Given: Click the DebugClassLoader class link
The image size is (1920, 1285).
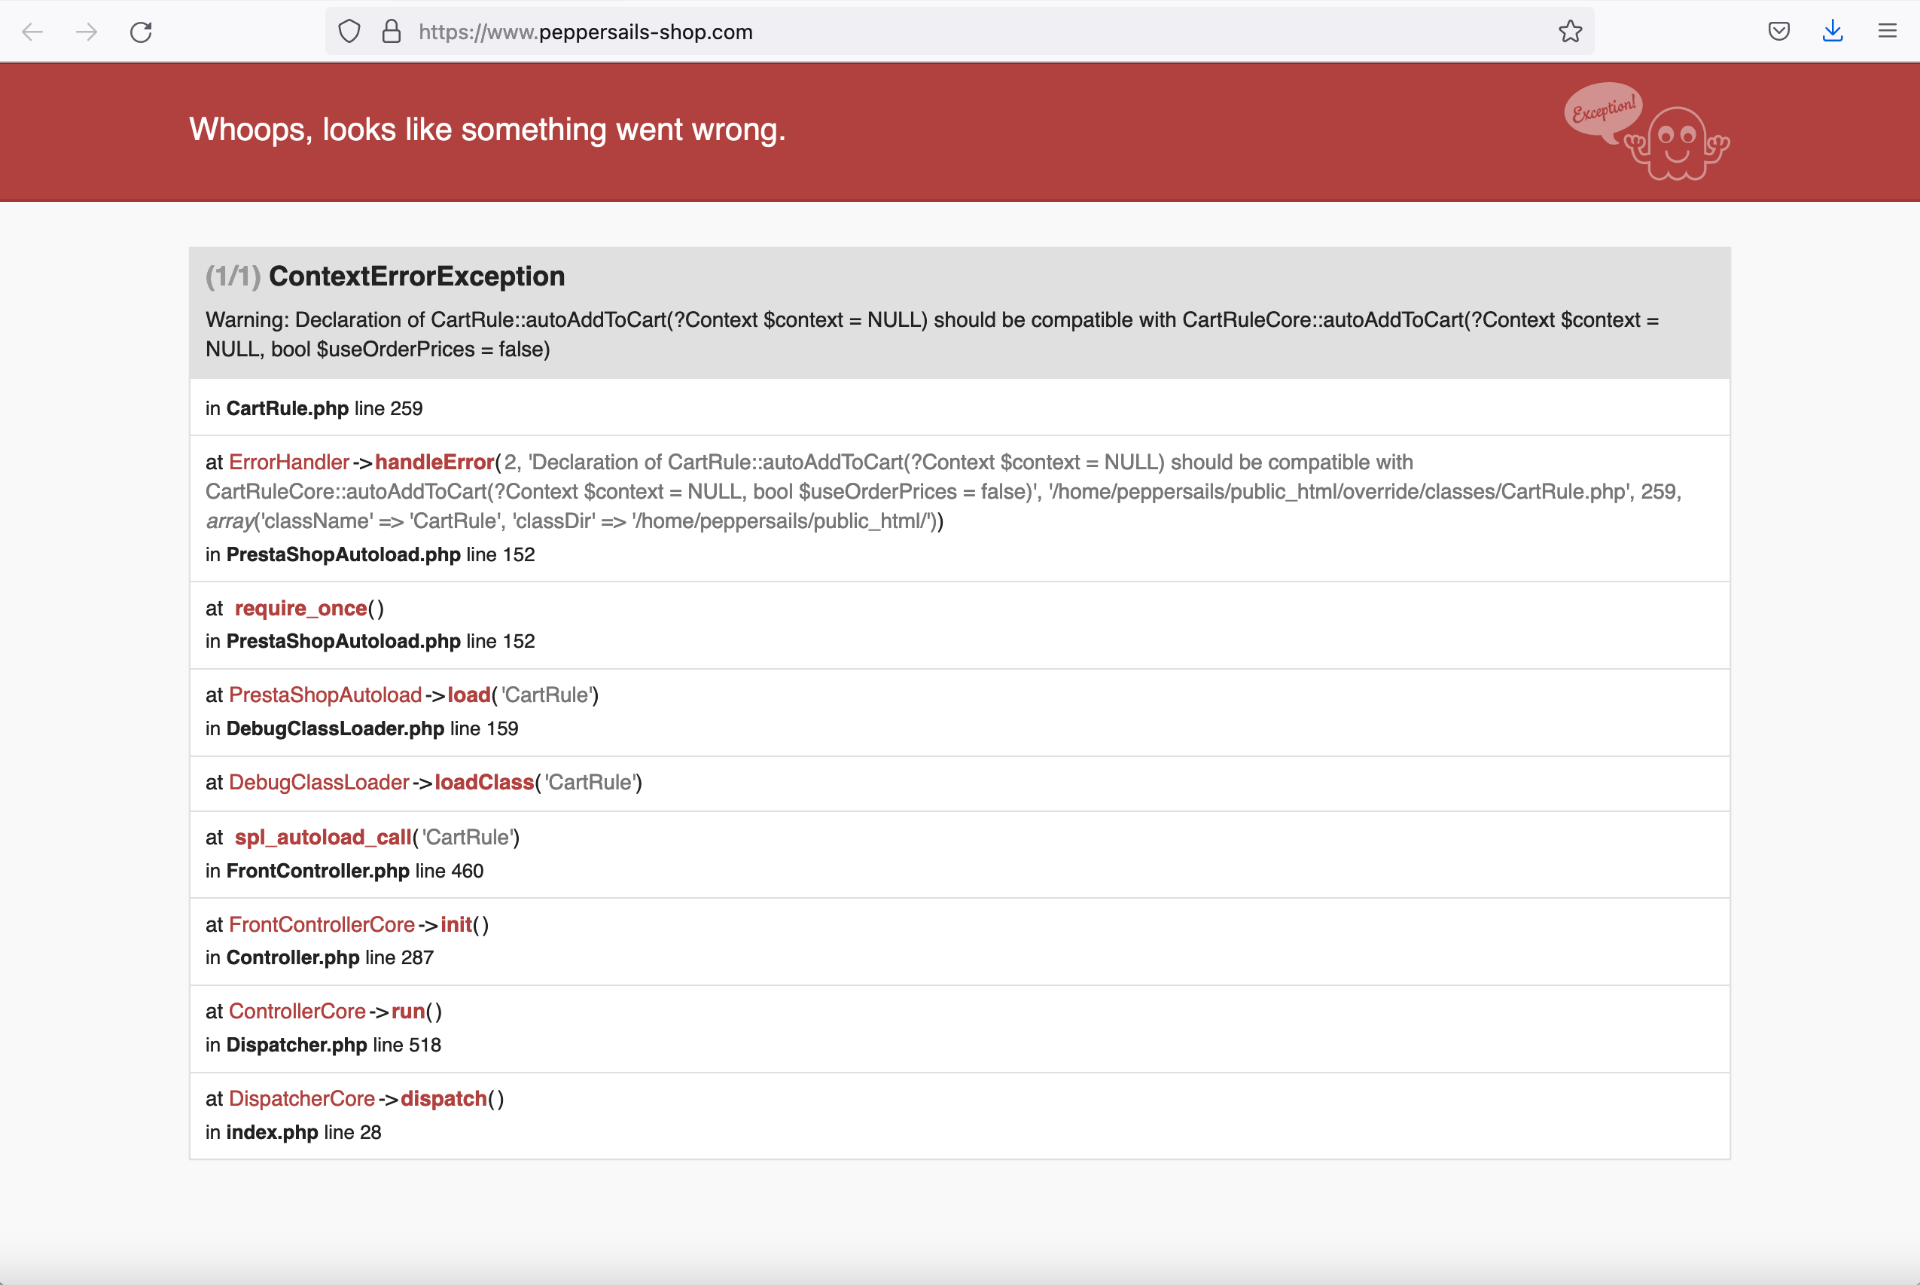Looking at the screenshot, I should tap(319, 782).
